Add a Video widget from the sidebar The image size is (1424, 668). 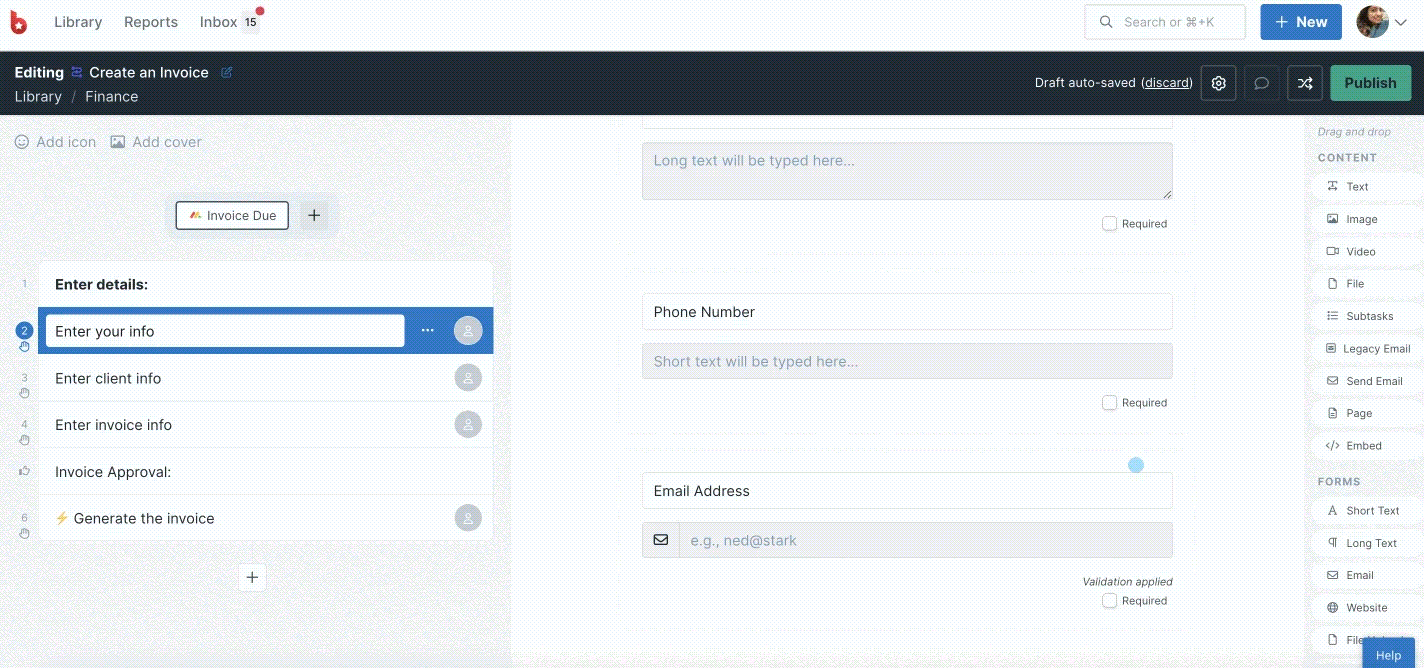pos(1358,251)
